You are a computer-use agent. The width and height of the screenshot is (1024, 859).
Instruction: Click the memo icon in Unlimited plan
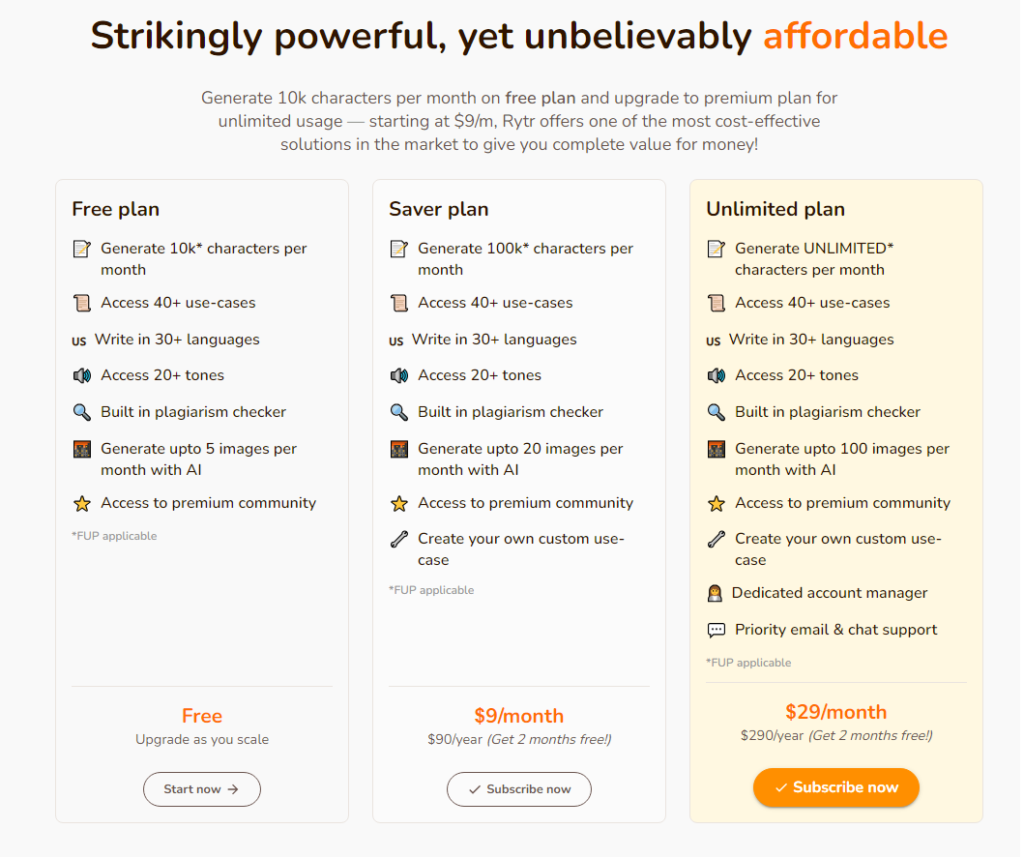click(x=716, y=249)
